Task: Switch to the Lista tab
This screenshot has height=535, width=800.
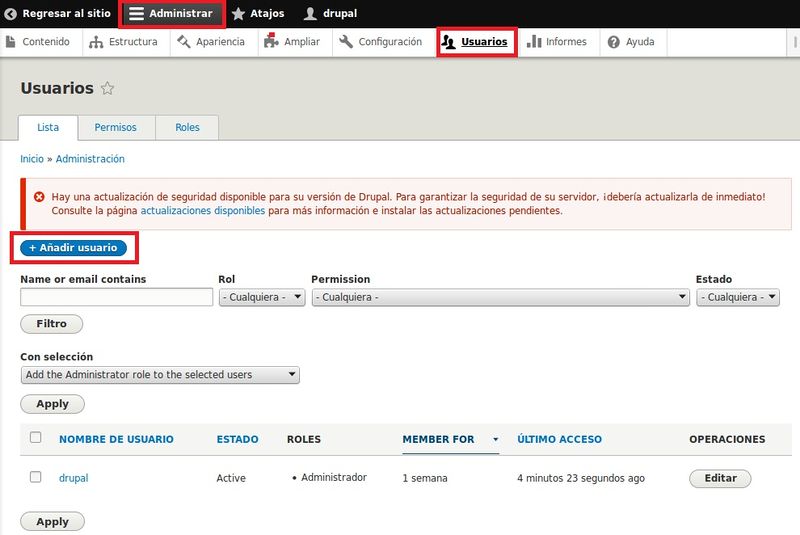Action: pyautogui.click(x=48, y=128)
